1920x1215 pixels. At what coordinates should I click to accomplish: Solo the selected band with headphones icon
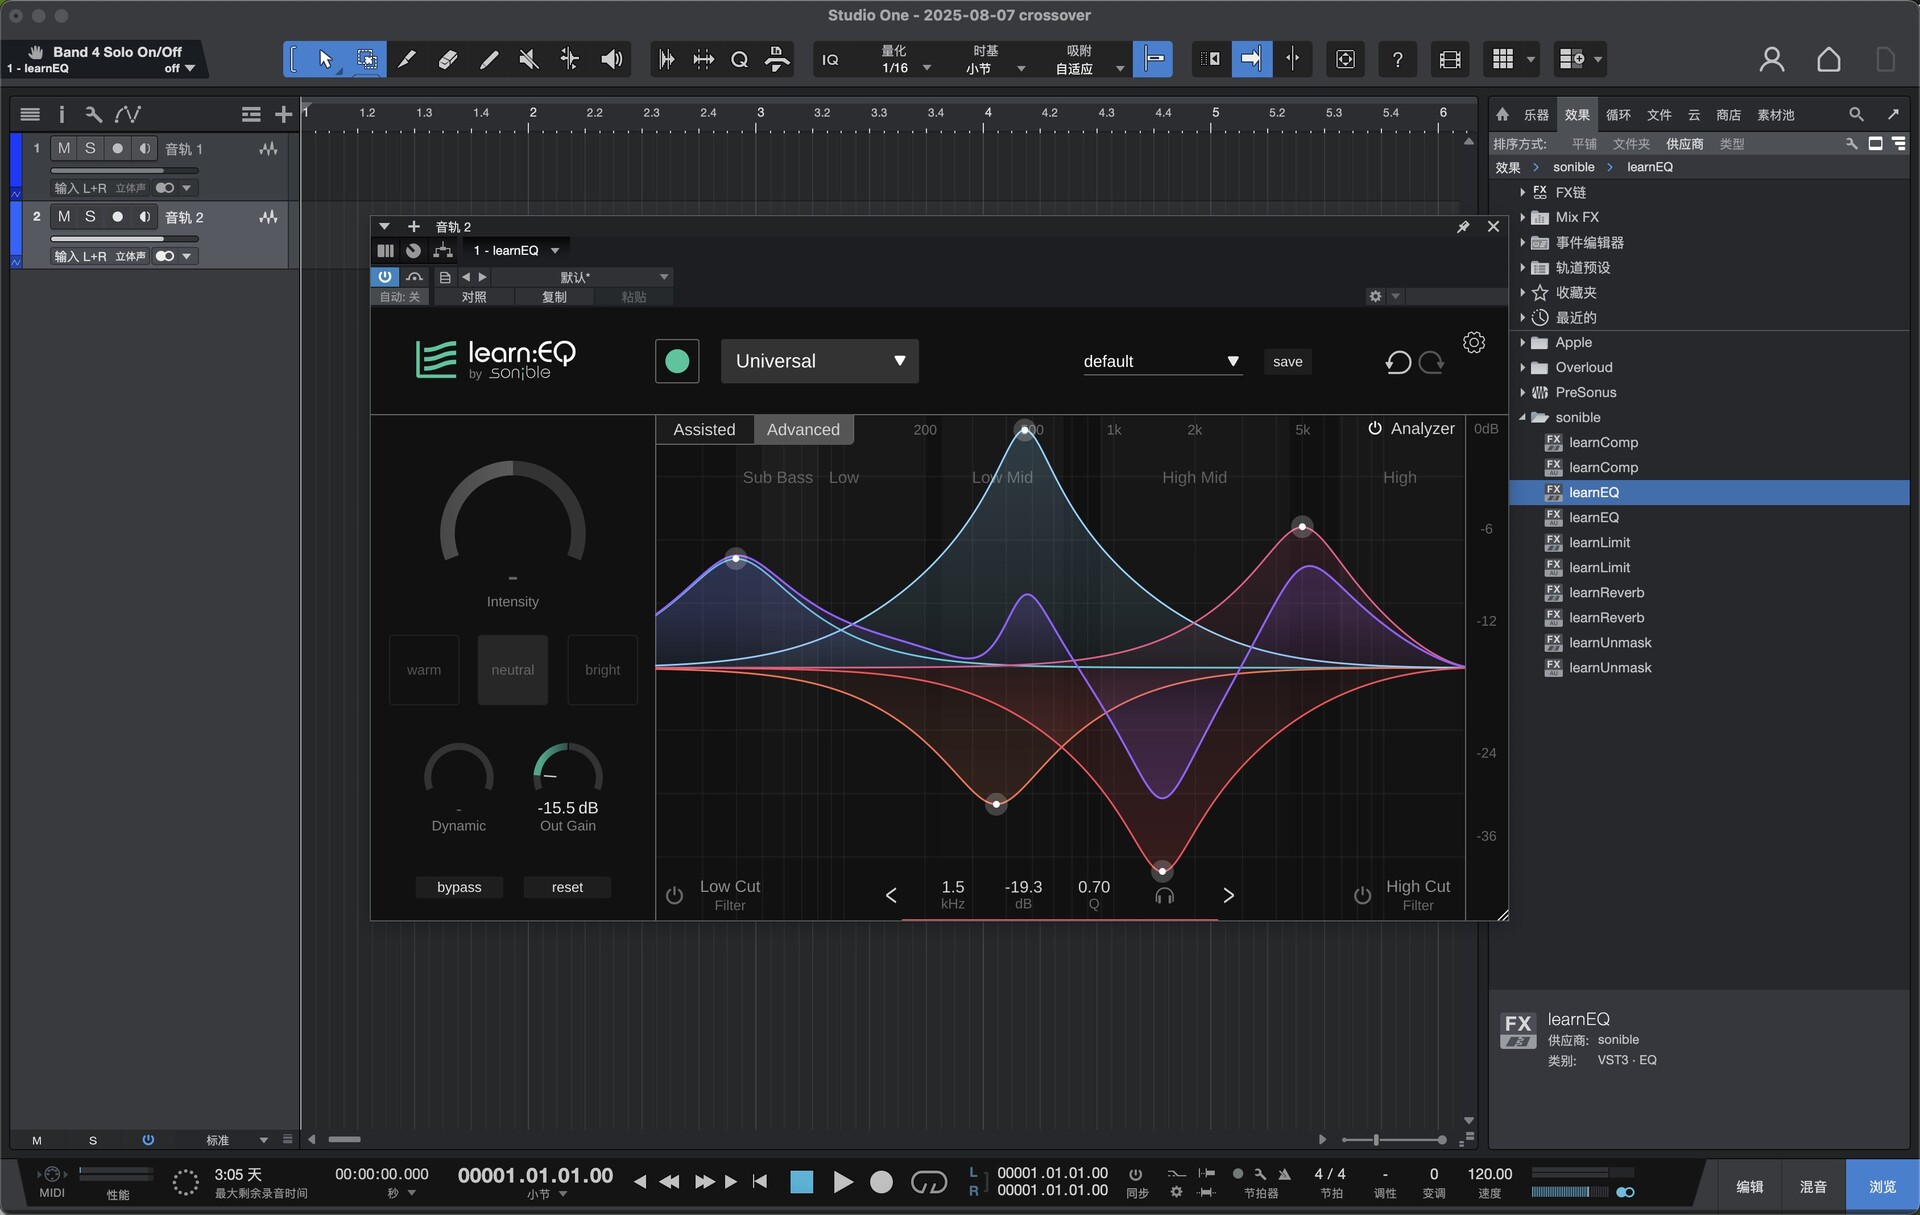pos(1164,896)
